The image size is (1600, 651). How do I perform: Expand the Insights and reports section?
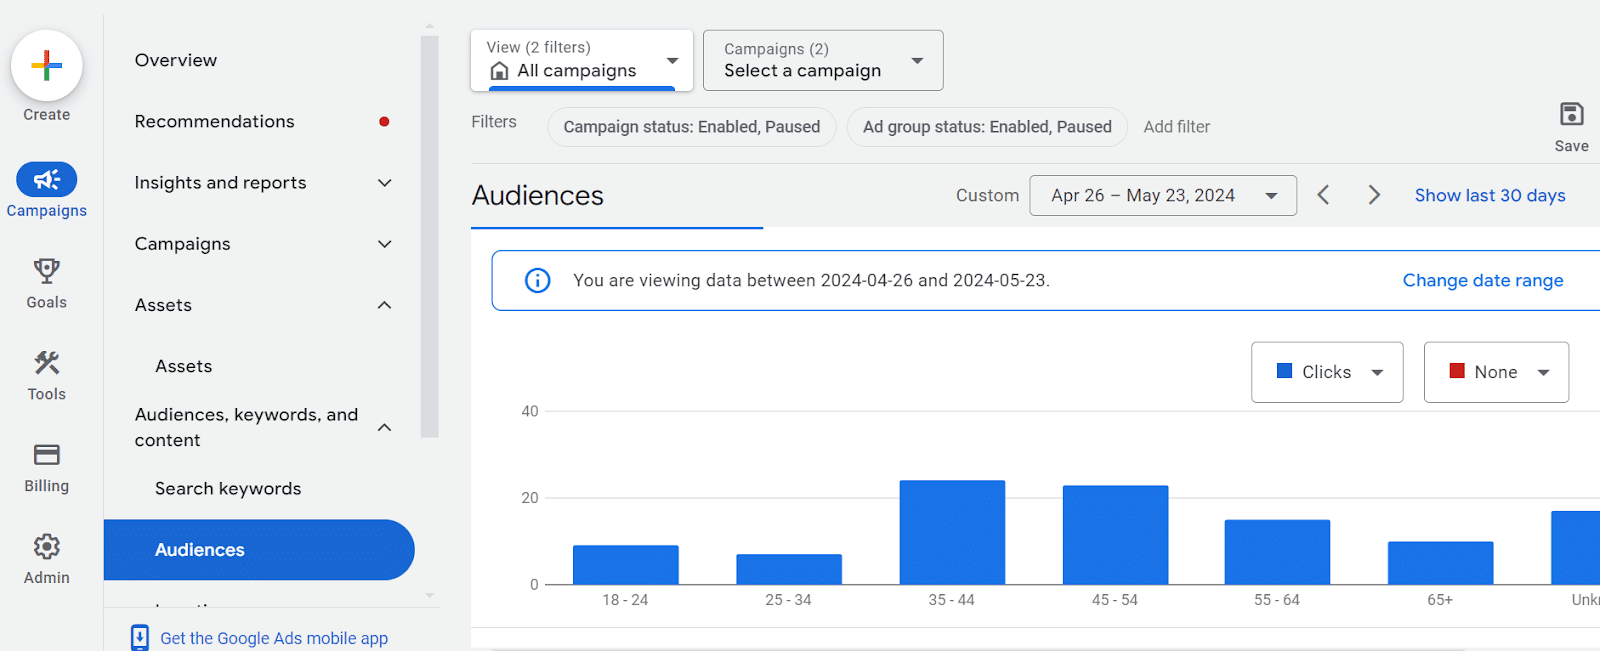click(384, 183)
